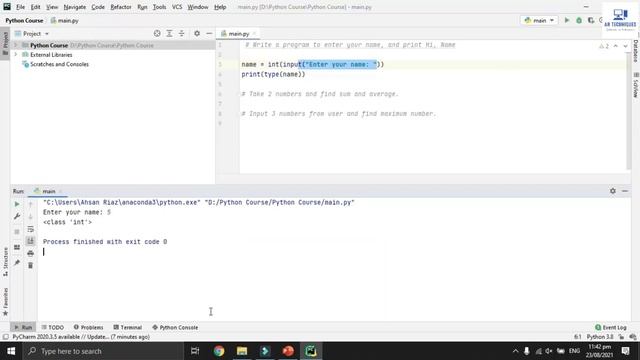640x360 pixels.
Task: Open the VCS menu
Action: 177,7
